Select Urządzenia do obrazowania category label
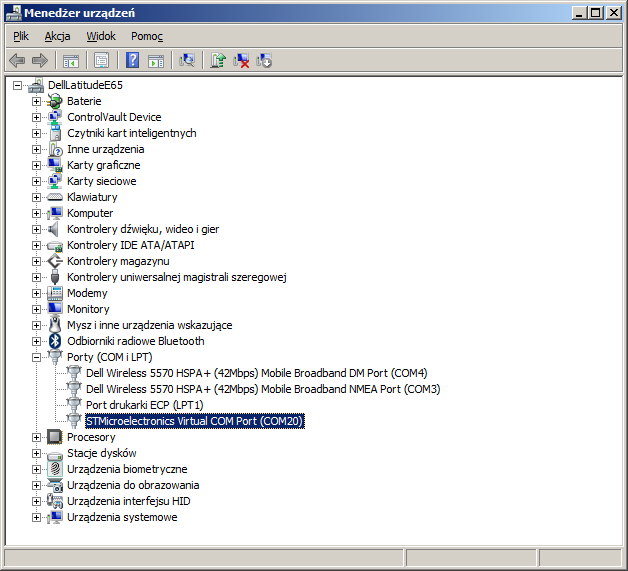 point(133,485)
